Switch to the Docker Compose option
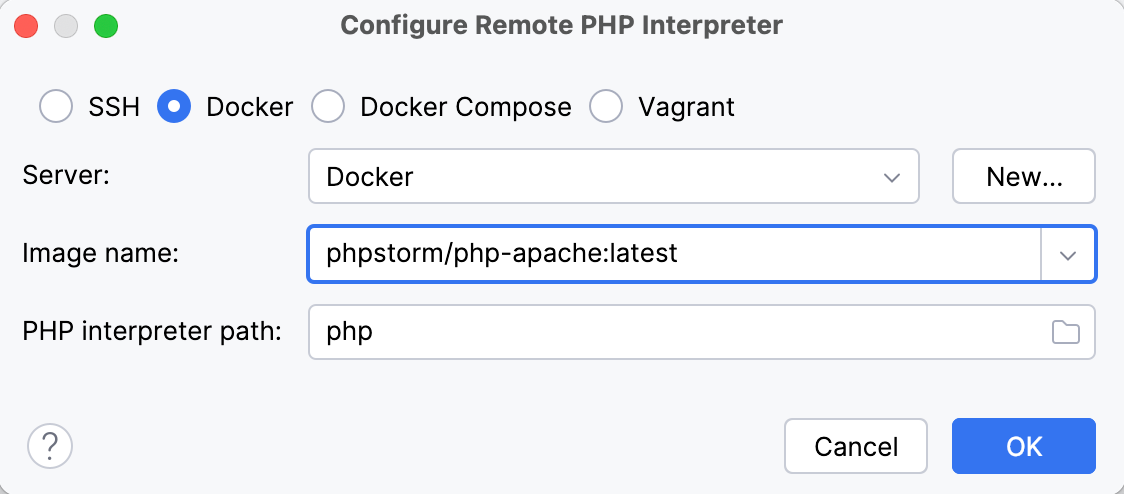 328,106
